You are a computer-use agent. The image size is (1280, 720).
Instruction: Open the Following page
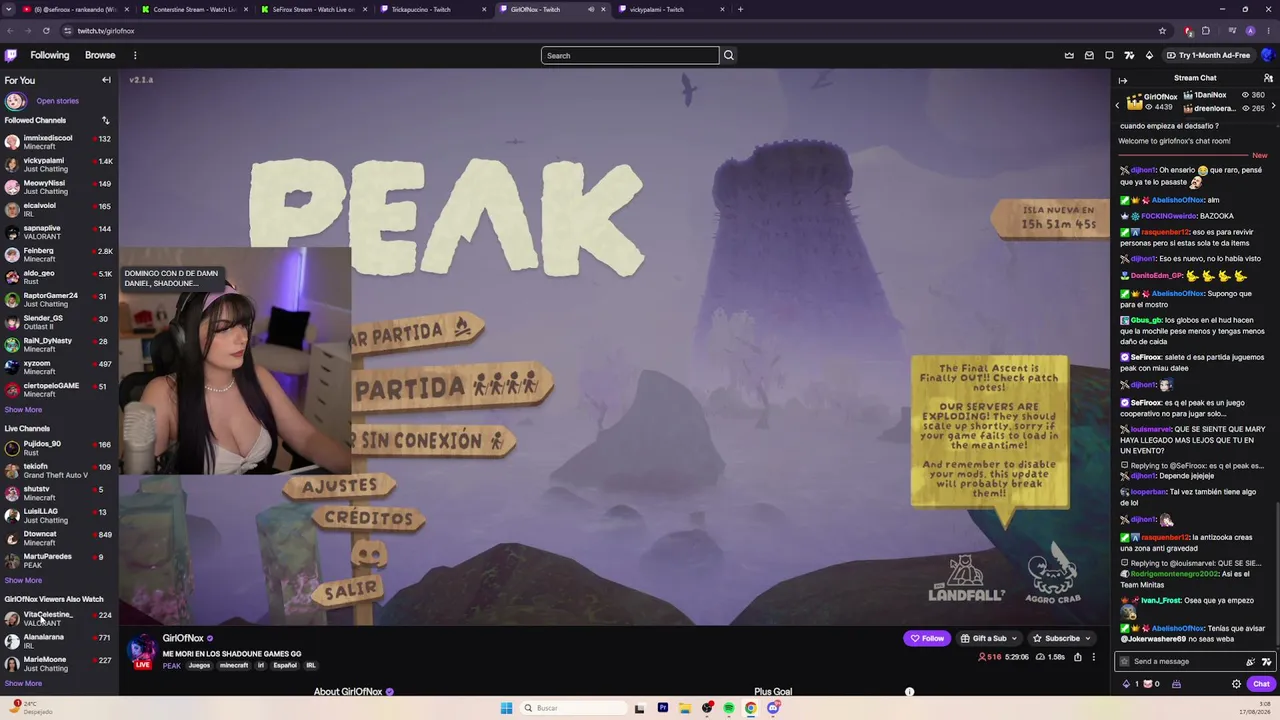tap(49, 55)
